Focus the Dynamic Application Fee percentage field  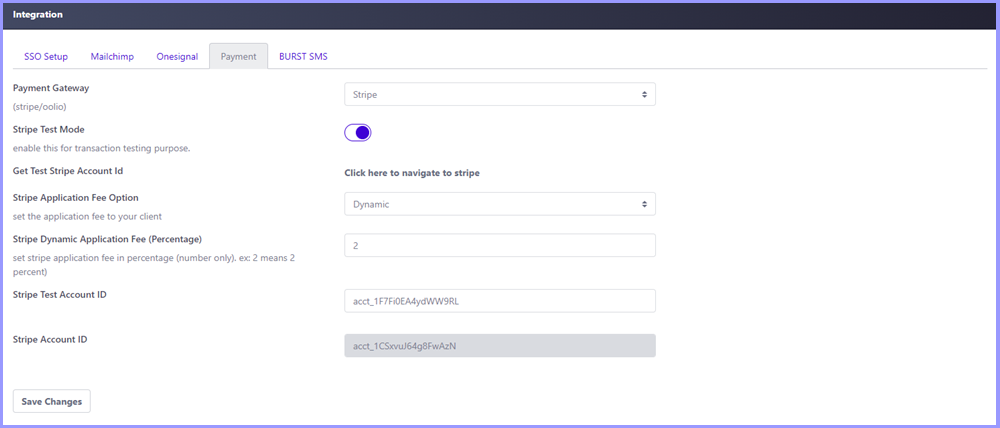[x=499, y=245]
